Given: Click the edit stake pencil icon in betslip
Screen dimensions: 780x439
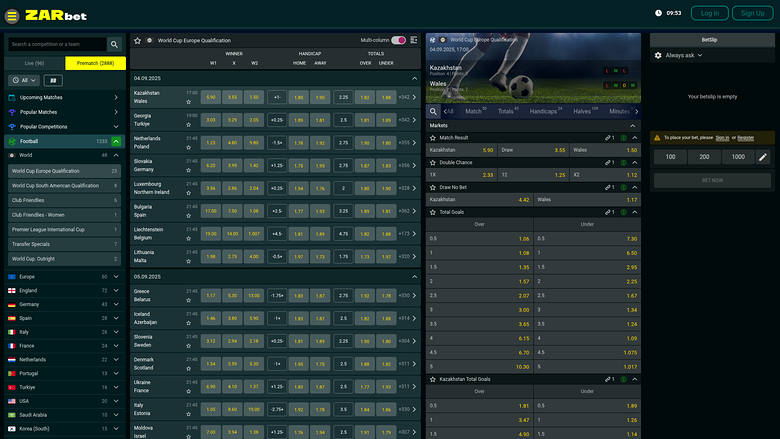Looking at the screenshot, I should 763,157.
